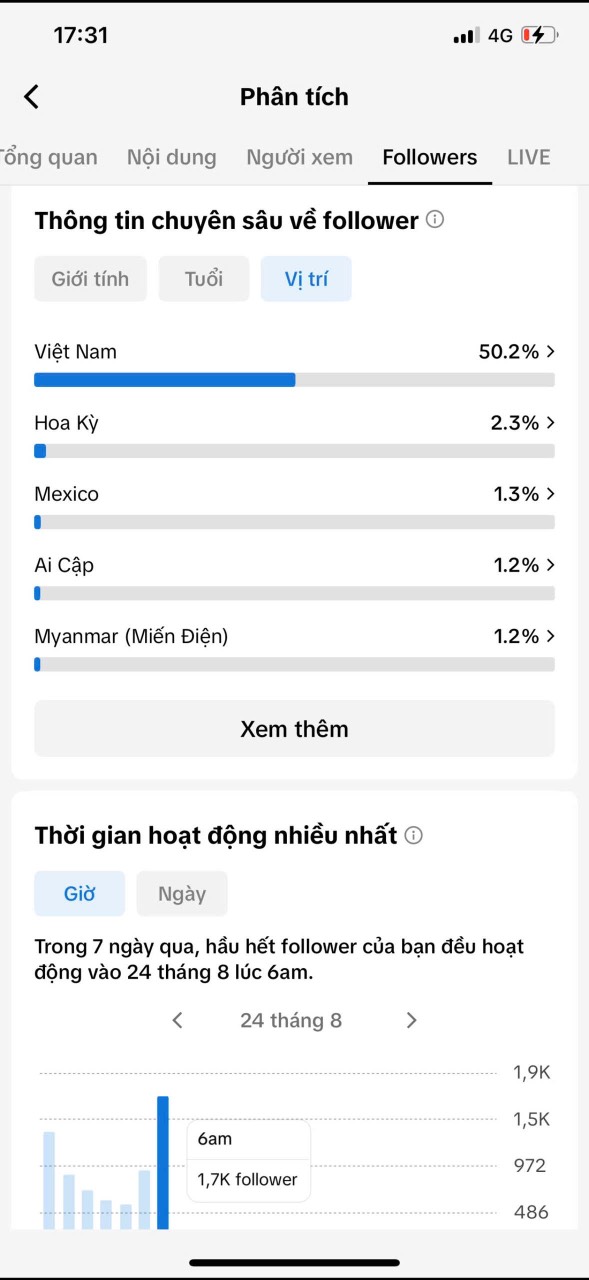Screen dimensions: 589x1280
Task: Tap the cellular signal bars icon
Action: coord(466,36)
